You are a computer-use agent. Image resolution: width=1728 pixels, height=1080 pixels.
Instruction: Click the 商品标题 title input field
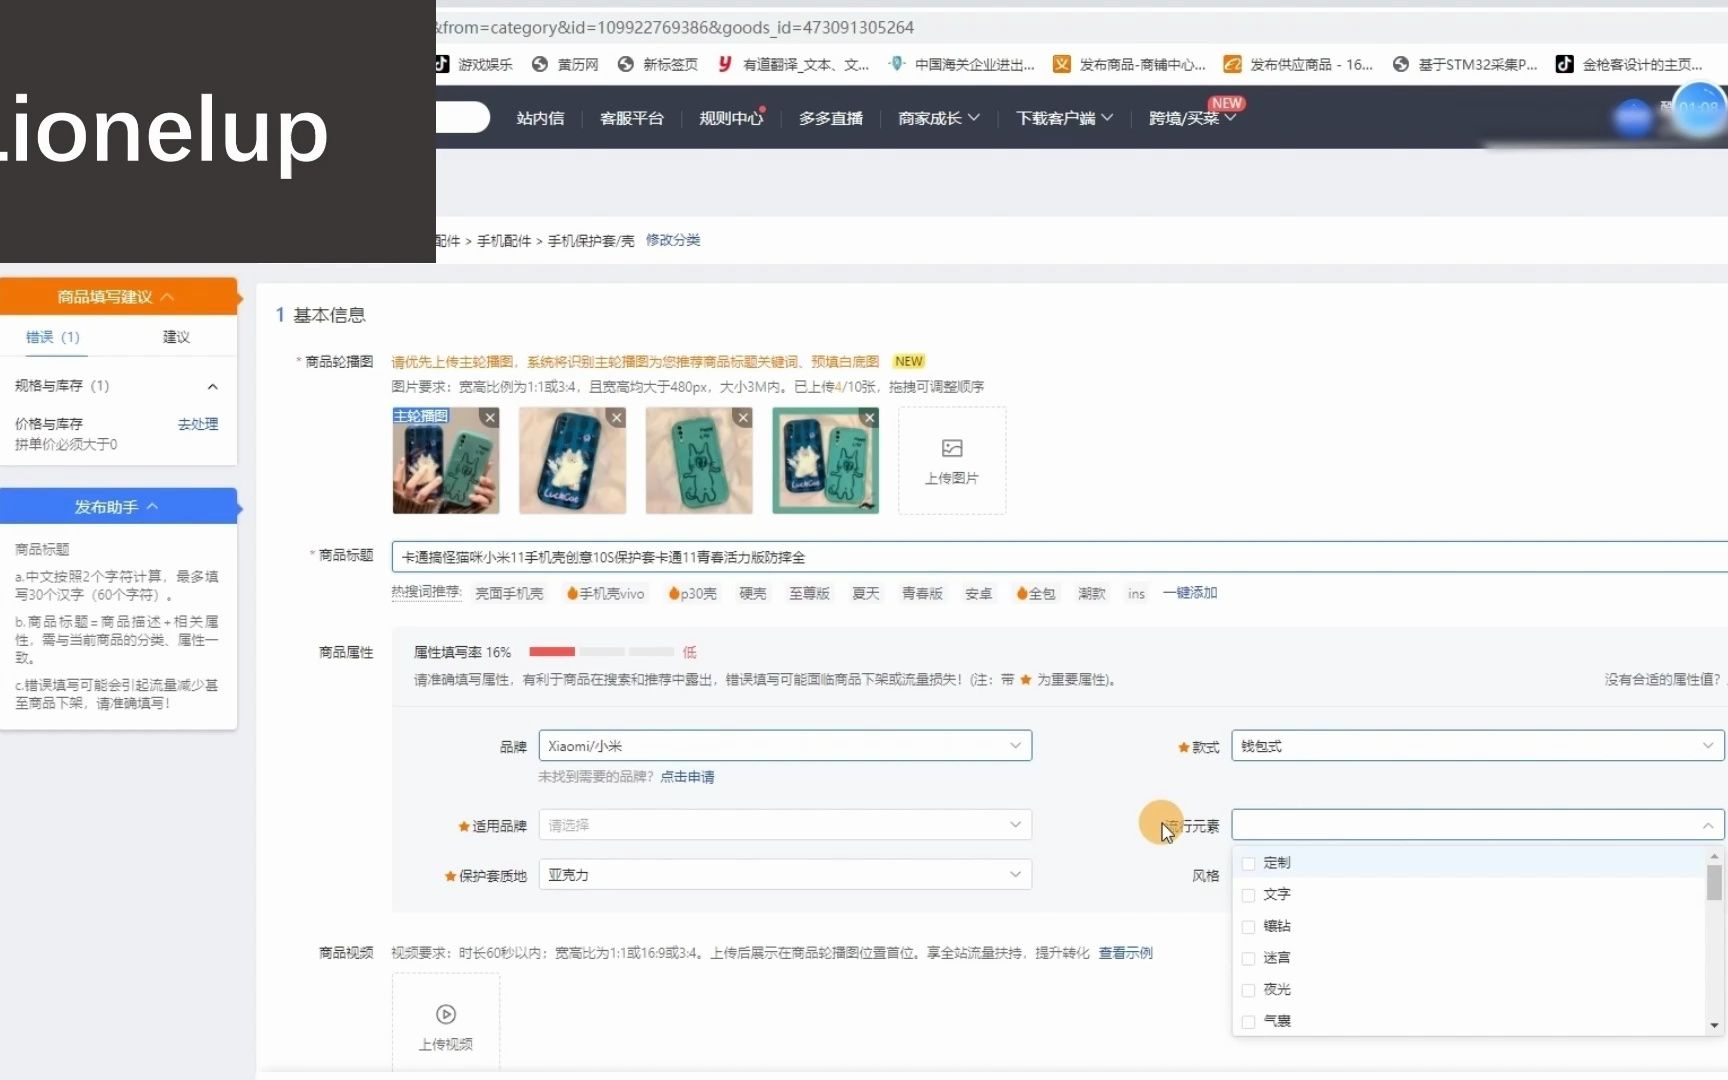(x=1060, y=557)
